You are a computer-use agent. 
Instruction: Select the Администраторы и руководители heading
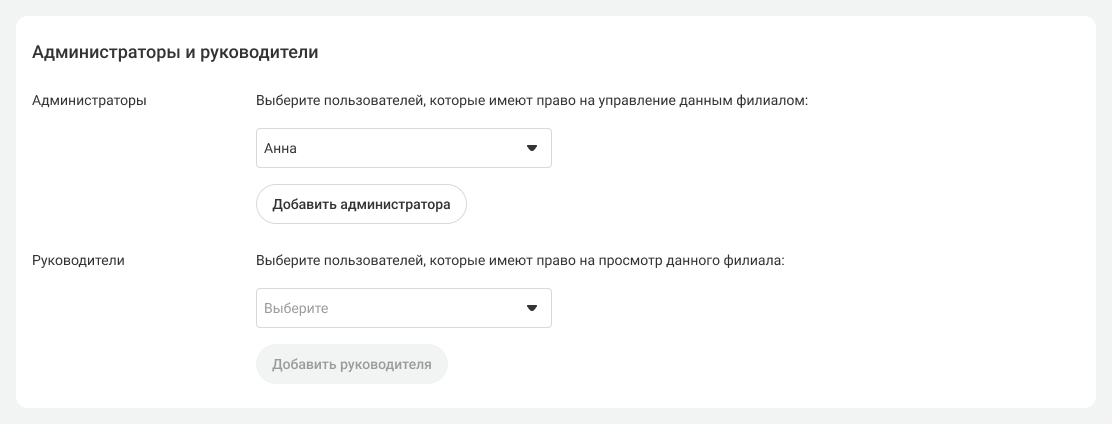tap(175, 53)
